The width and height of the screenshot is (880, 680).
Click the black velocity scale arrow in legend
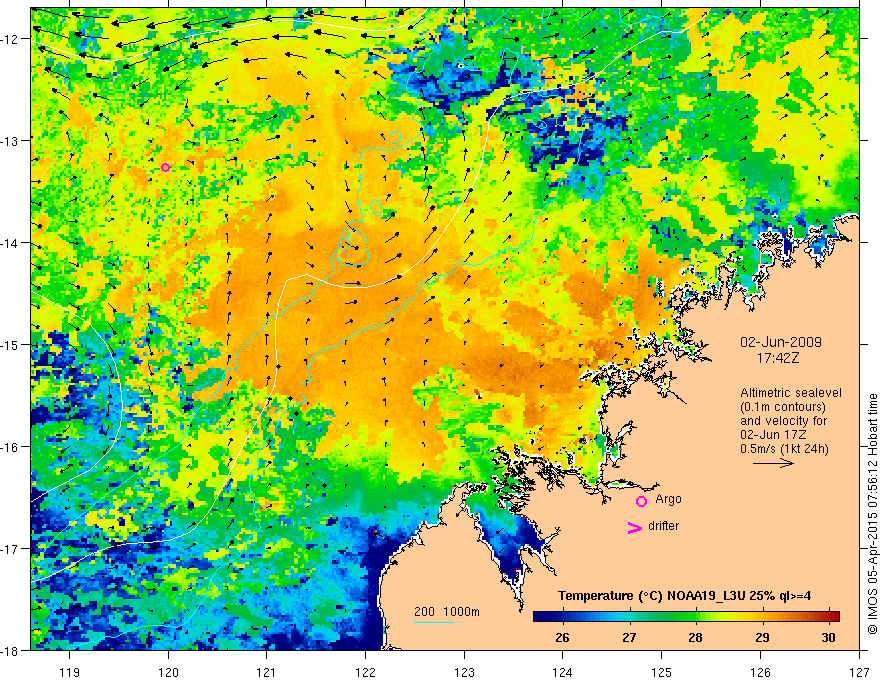coord(773,463)
